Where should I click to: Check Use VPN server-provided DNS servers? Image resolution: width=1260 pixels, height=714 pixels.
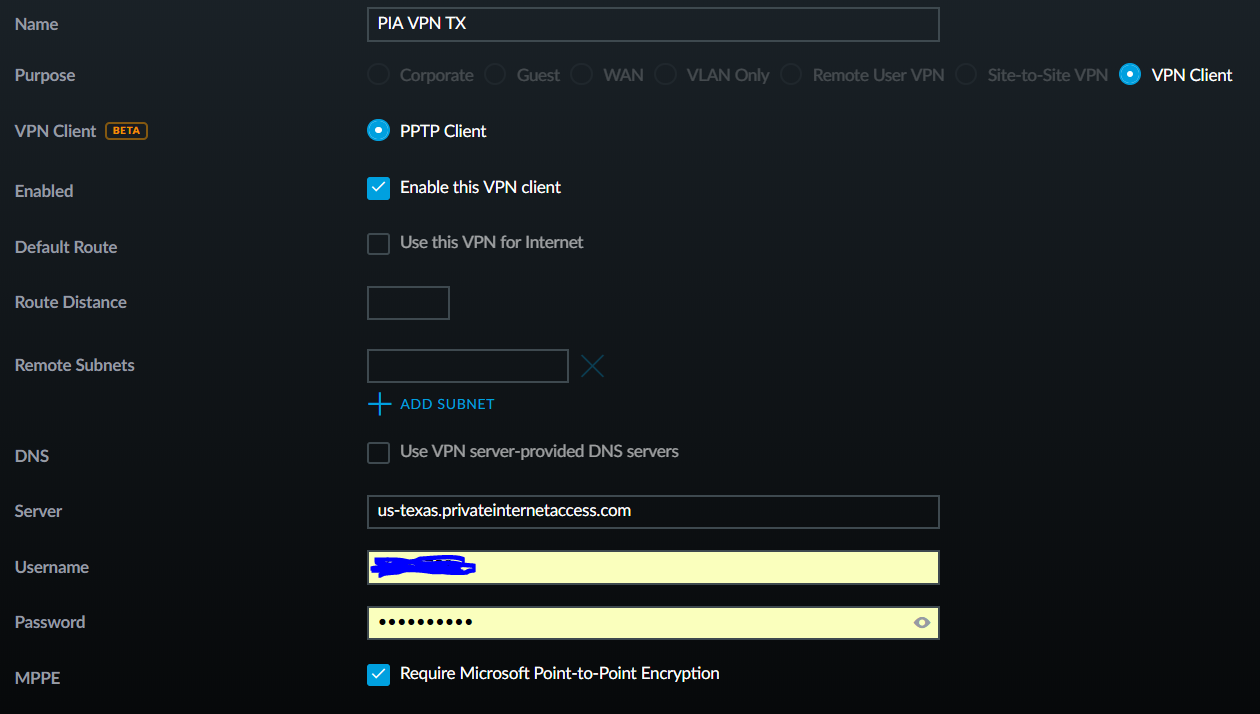coord(378,453)
